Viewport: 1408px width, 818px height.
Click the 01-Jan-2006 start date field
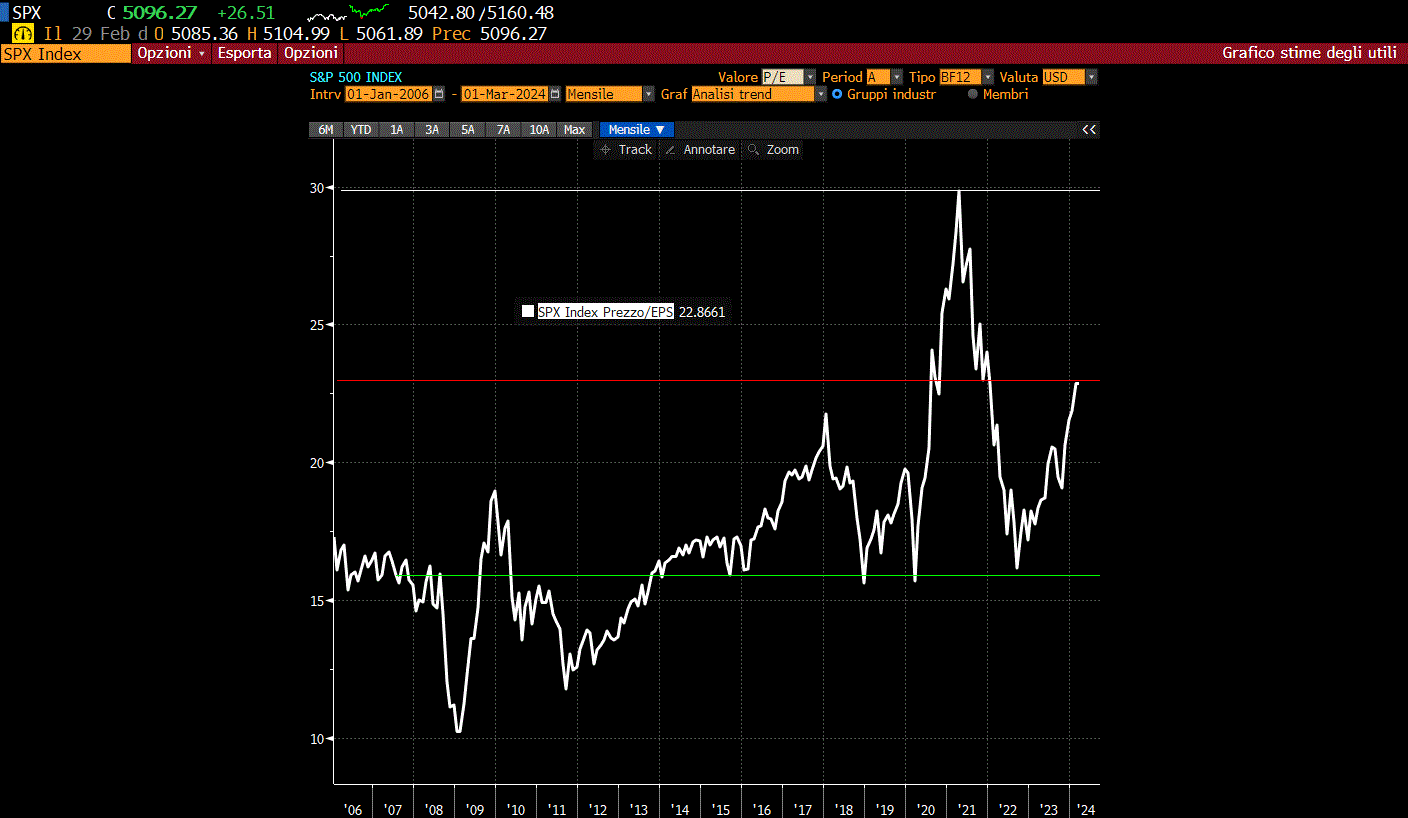click(388, 94)
